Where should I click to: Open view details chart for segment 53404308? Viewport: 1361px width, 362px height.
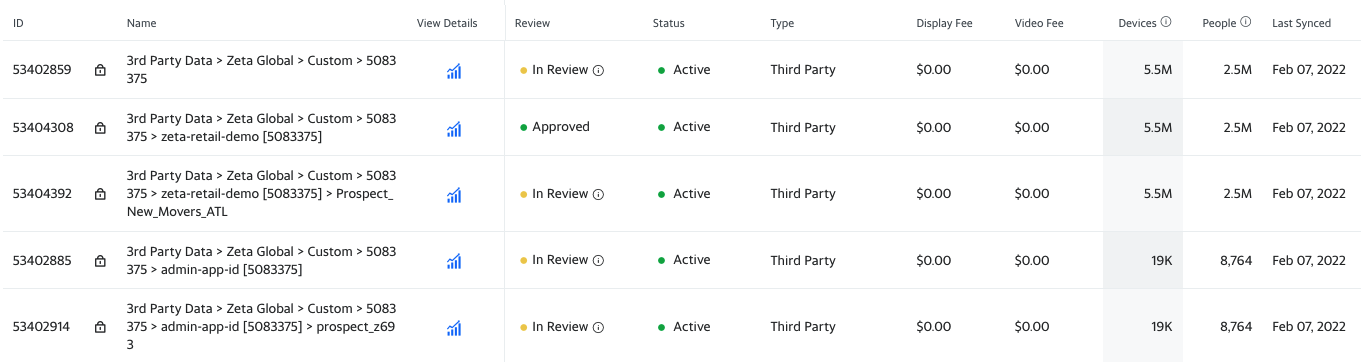(x=454, y=128)
